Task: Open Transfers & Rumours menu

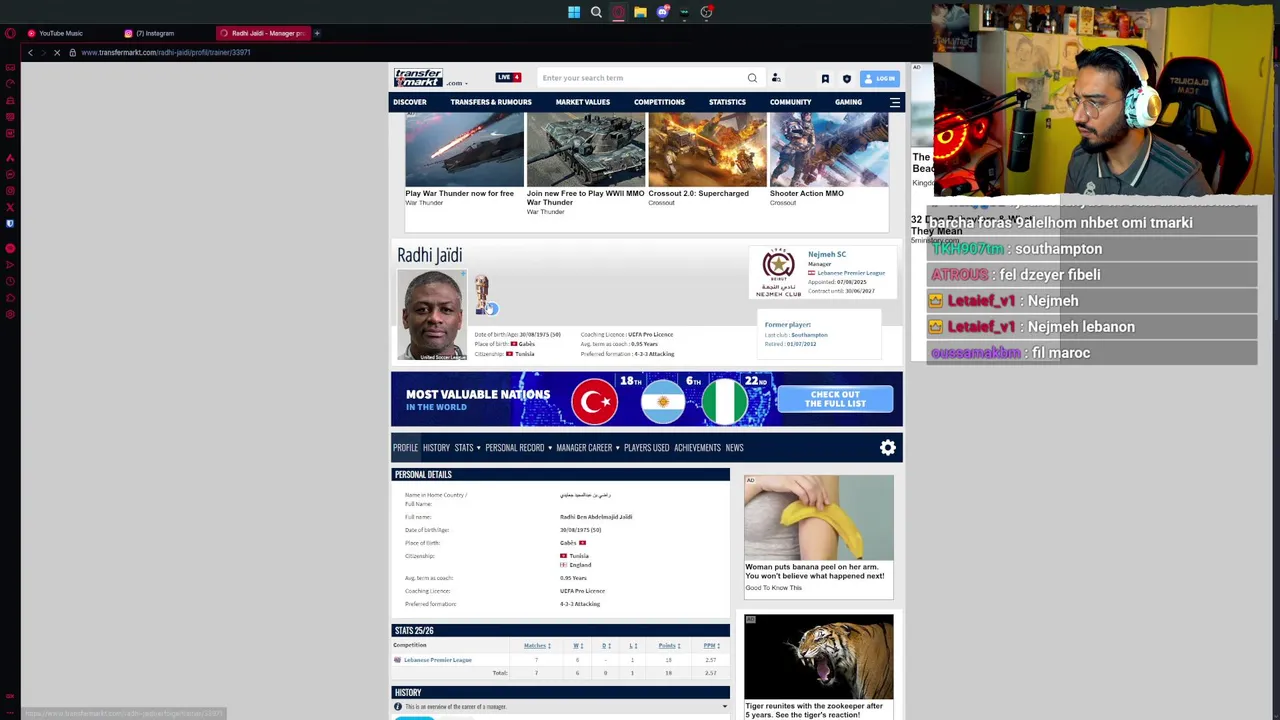Action: [491, 102]
